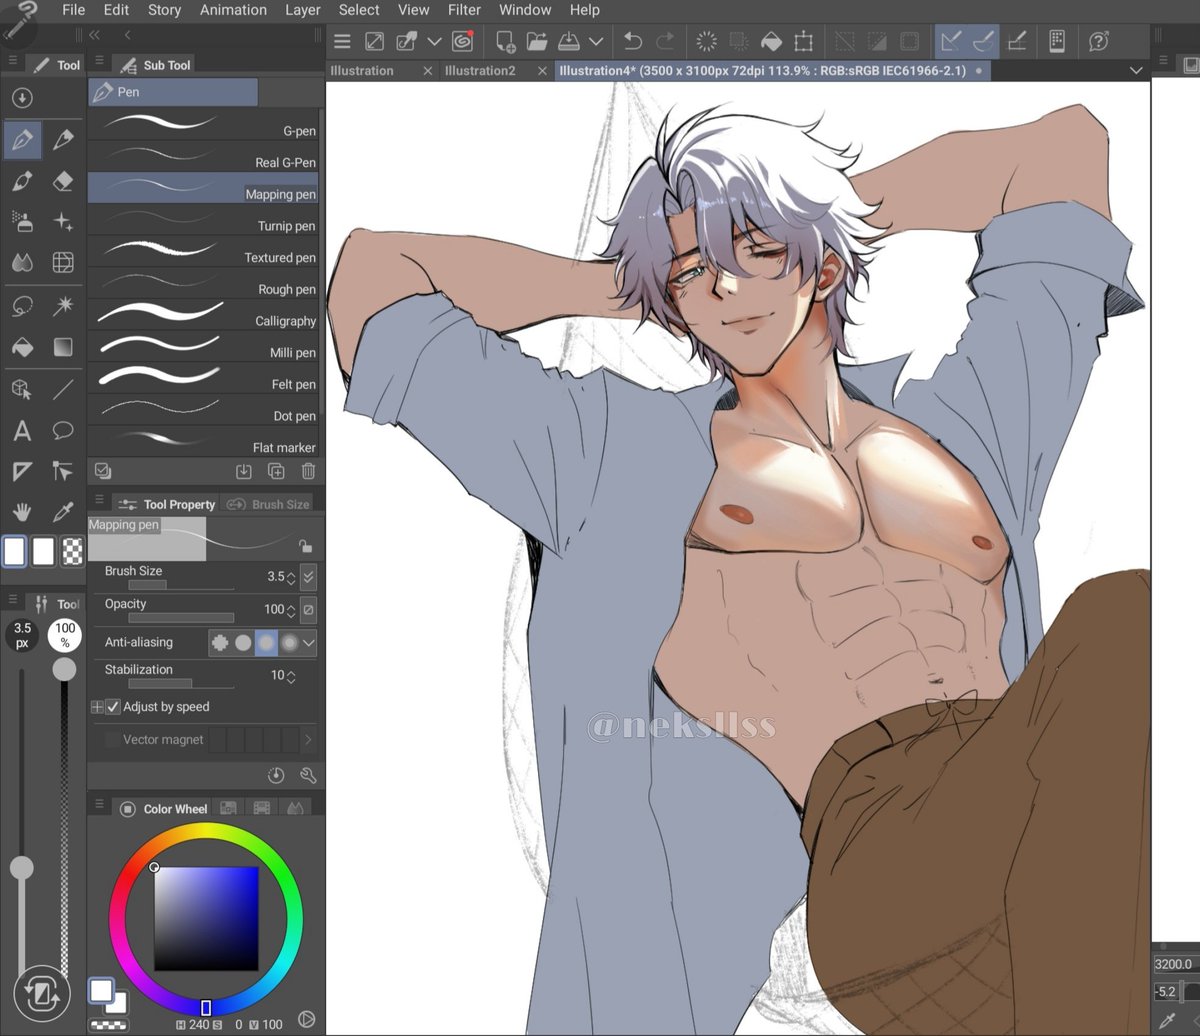
Task: Select the Ruler triangle tool
Action: 22,471
